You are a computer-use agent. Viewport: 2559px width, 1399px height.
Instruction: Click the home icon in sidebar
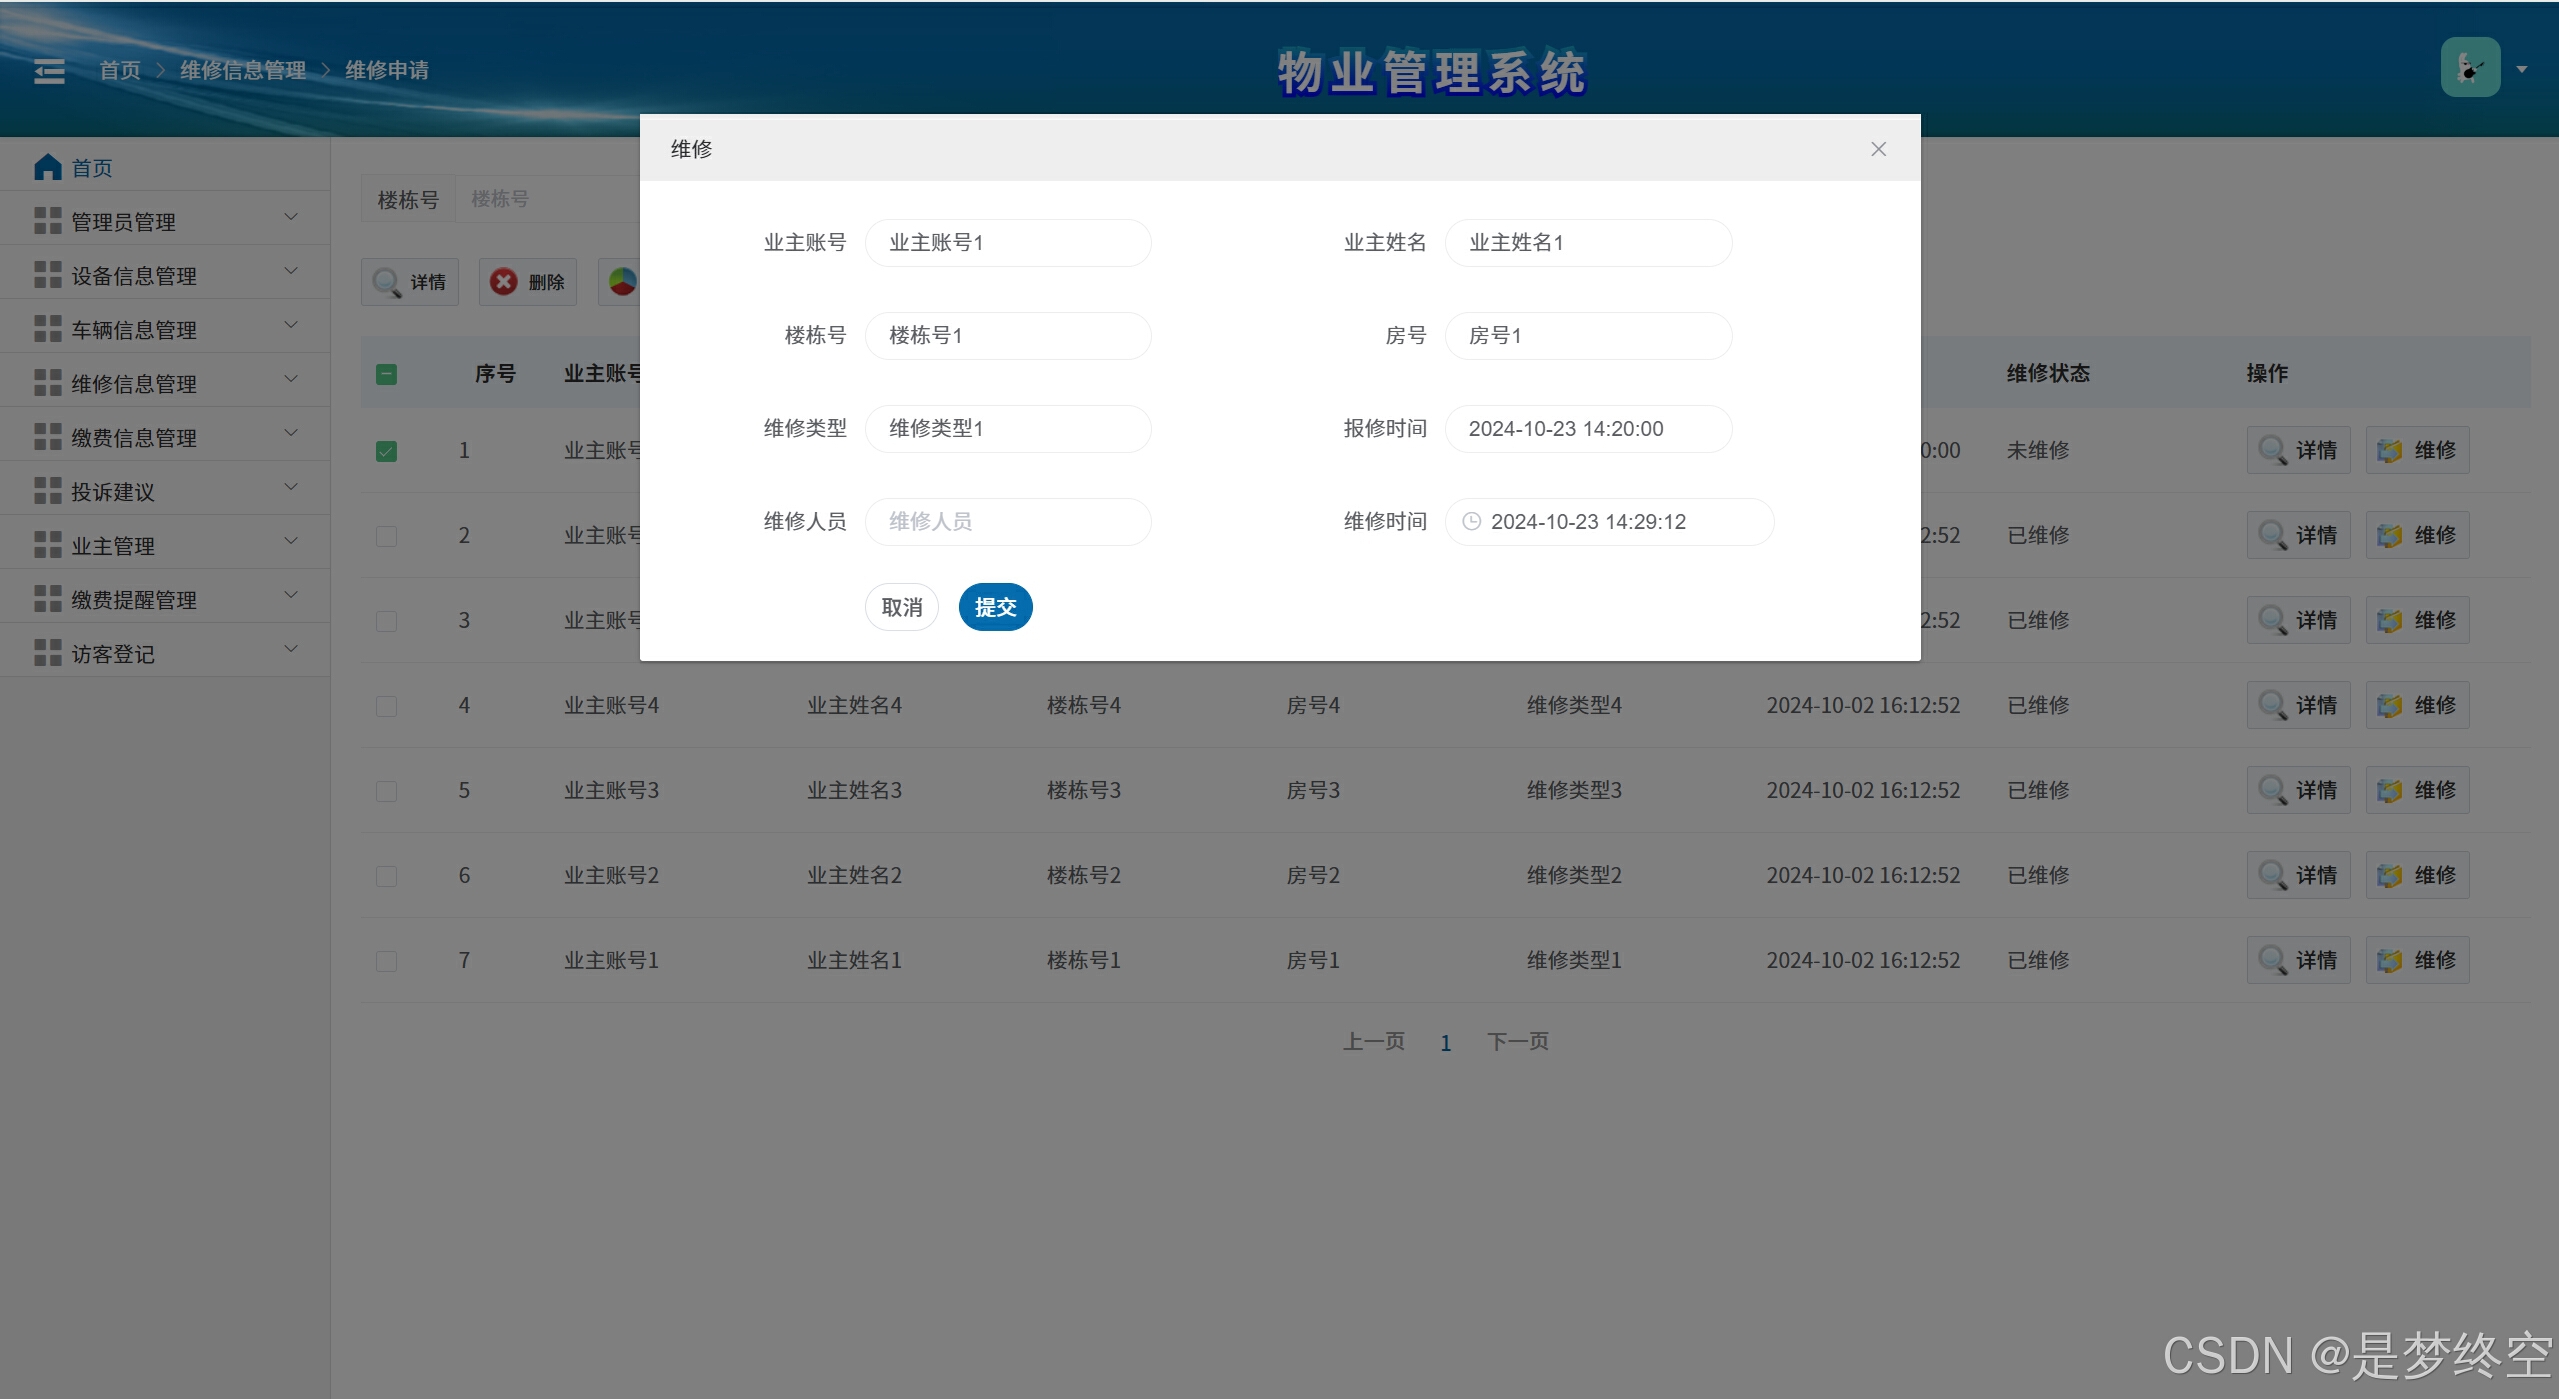[48, 167]
